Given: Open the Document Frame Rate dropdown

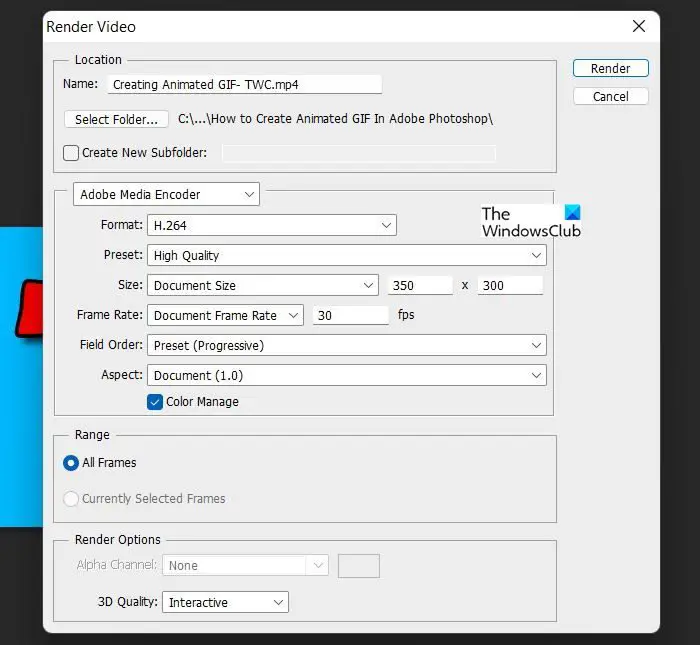Looking at the screenshot, I should coord(225,315).
